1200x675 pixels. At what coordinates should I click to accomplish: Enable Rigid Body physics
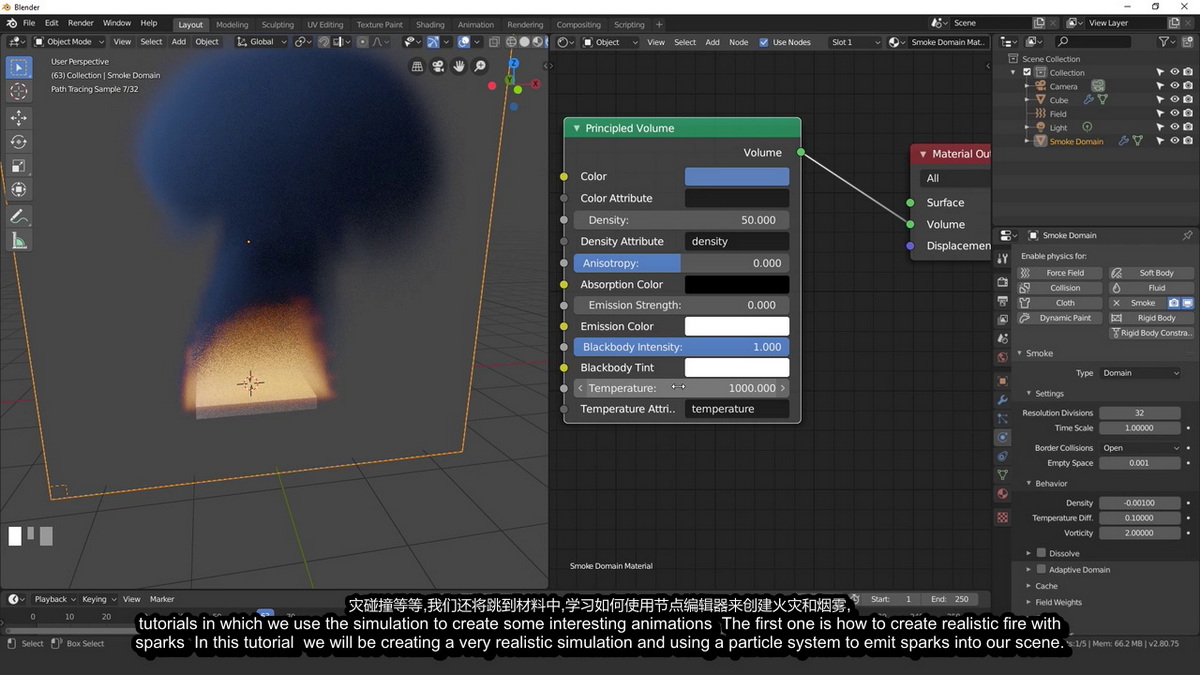1150,318
